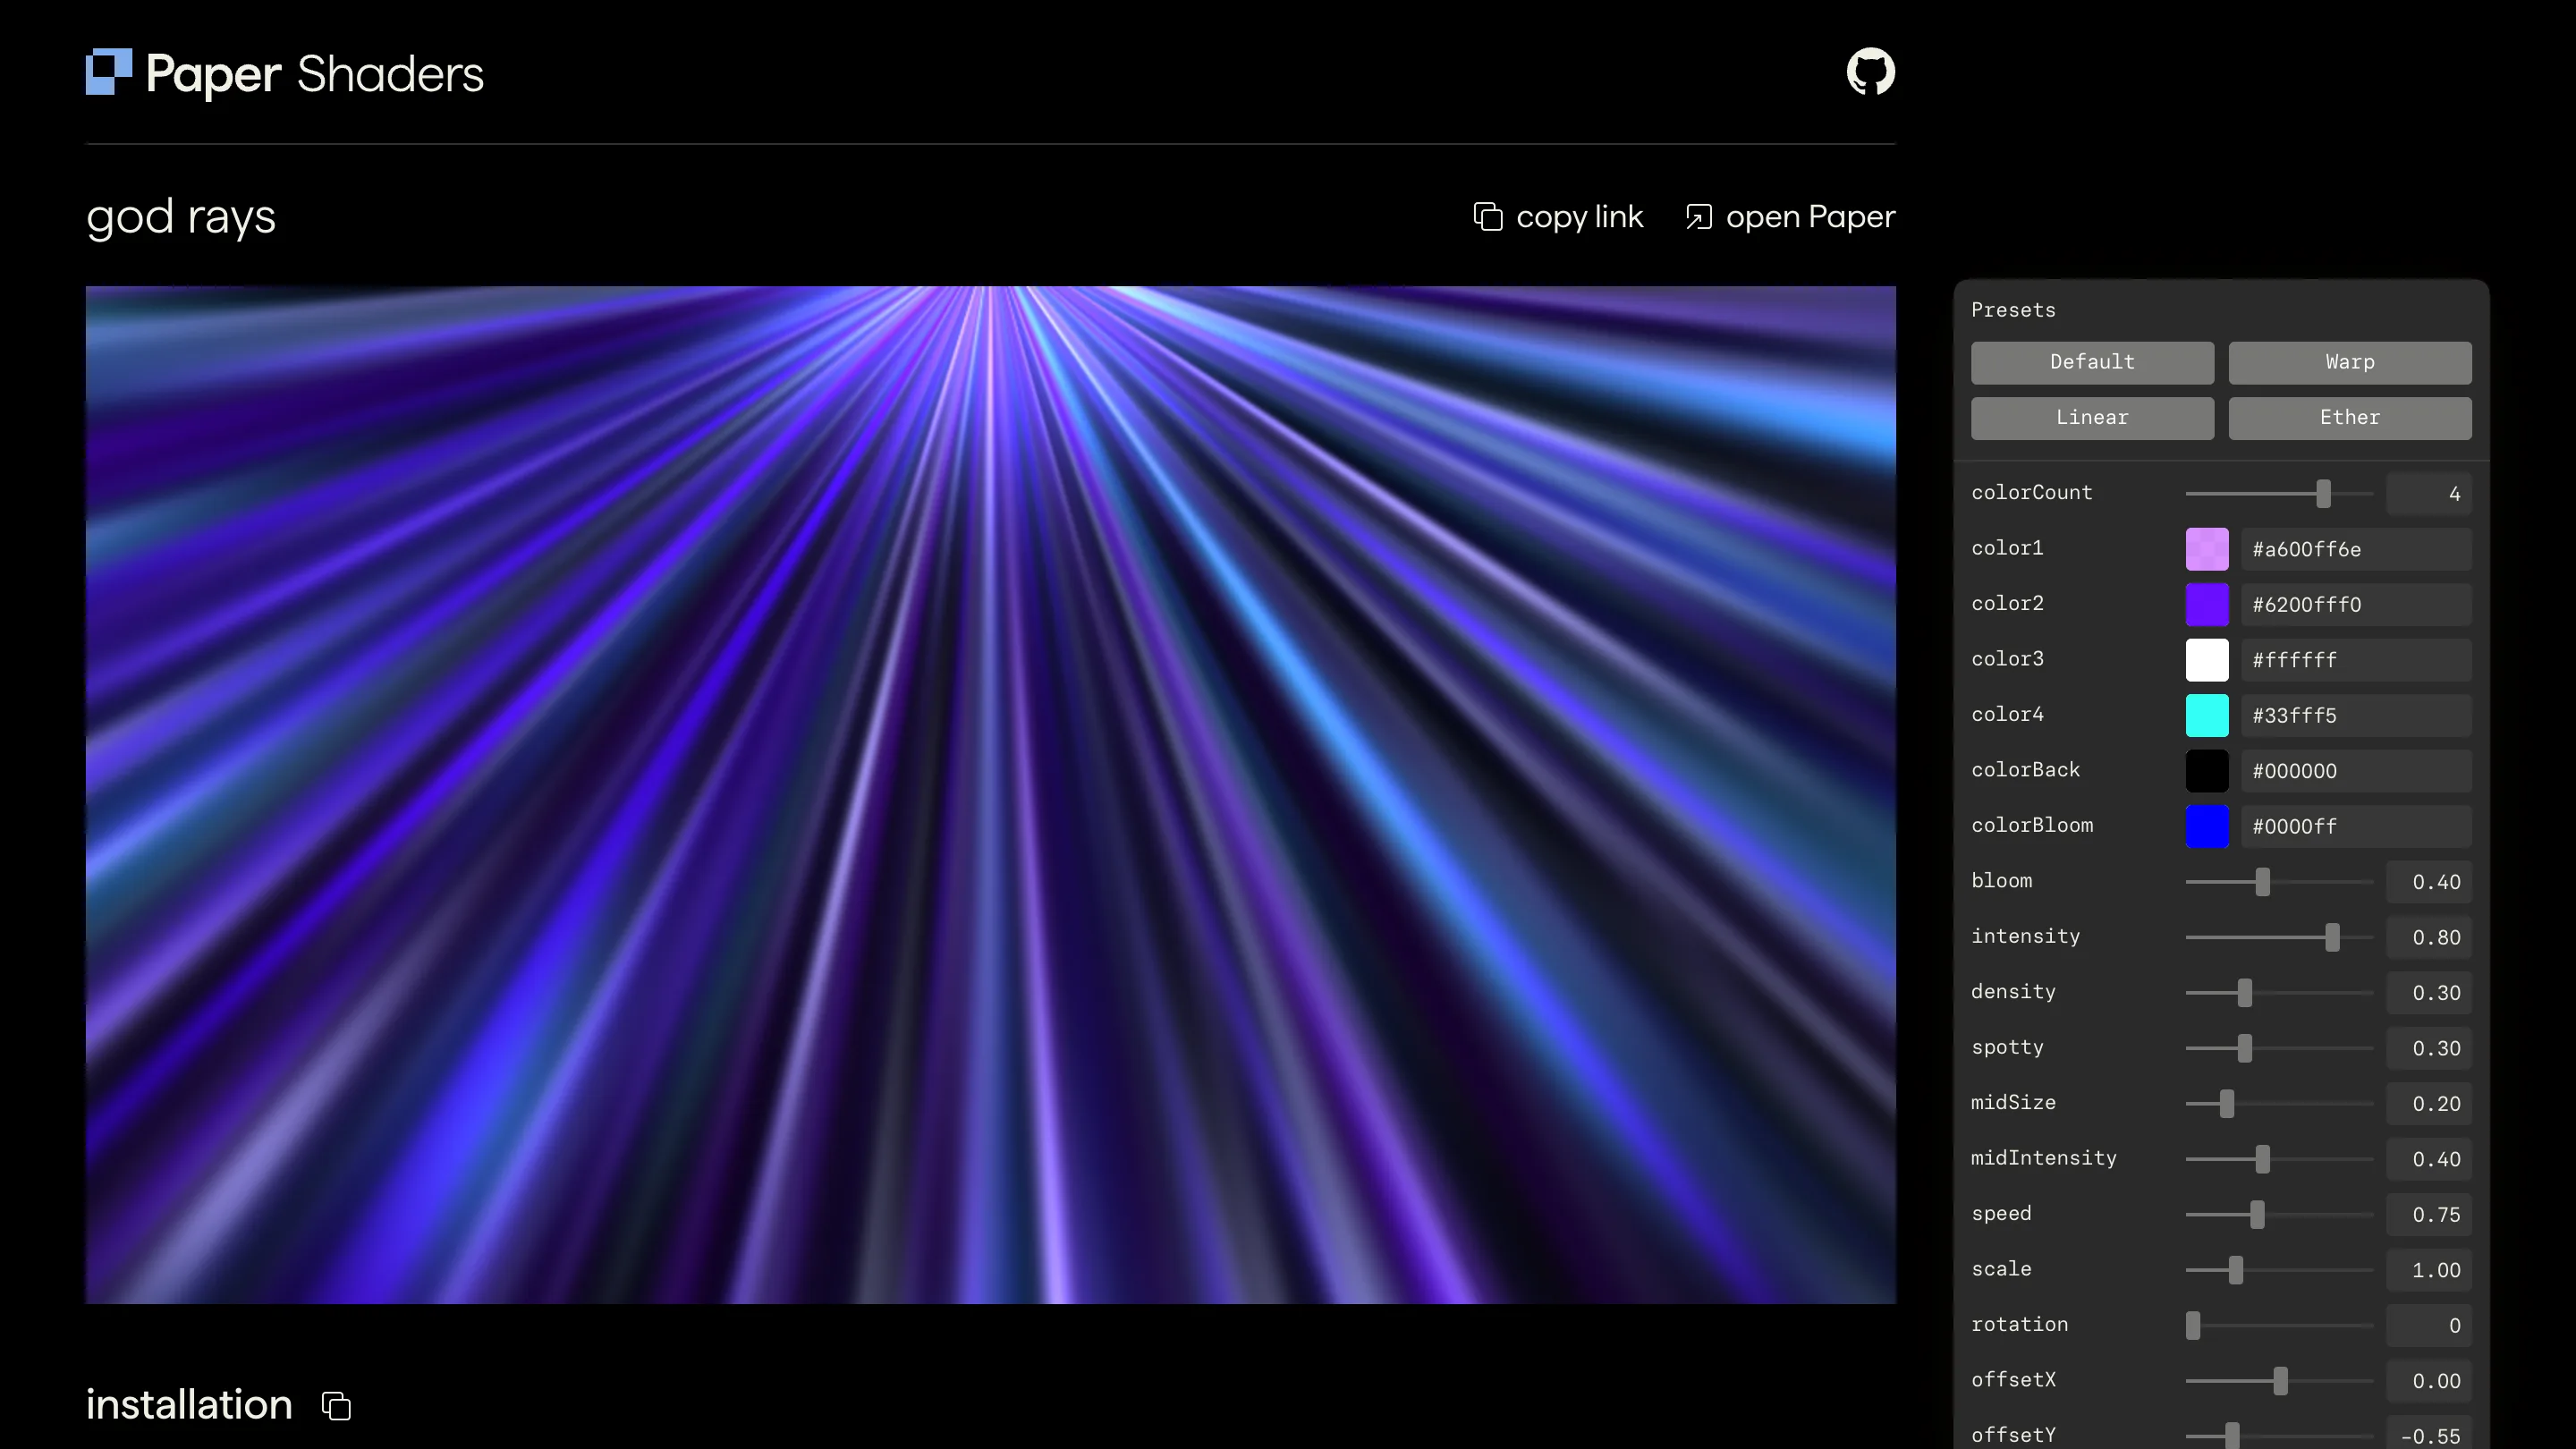Edit the colorBack hex field #000000

[x=2356, y=771]
